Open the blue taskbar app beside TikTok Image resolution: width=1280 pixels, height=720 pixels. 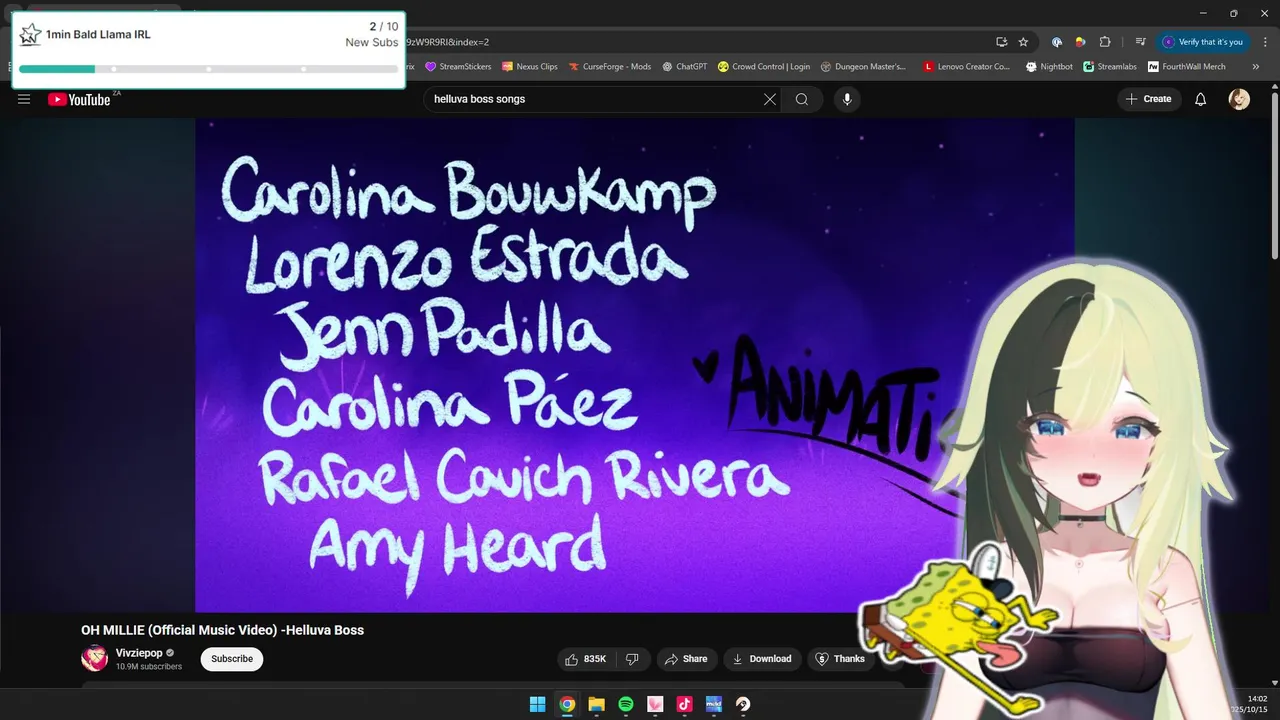713,704
